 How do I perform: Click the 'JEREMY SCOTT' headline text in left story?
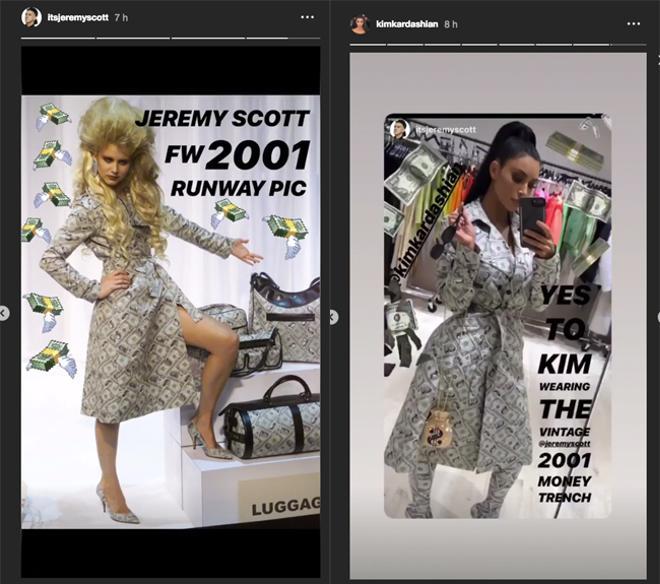pos(222,118)
